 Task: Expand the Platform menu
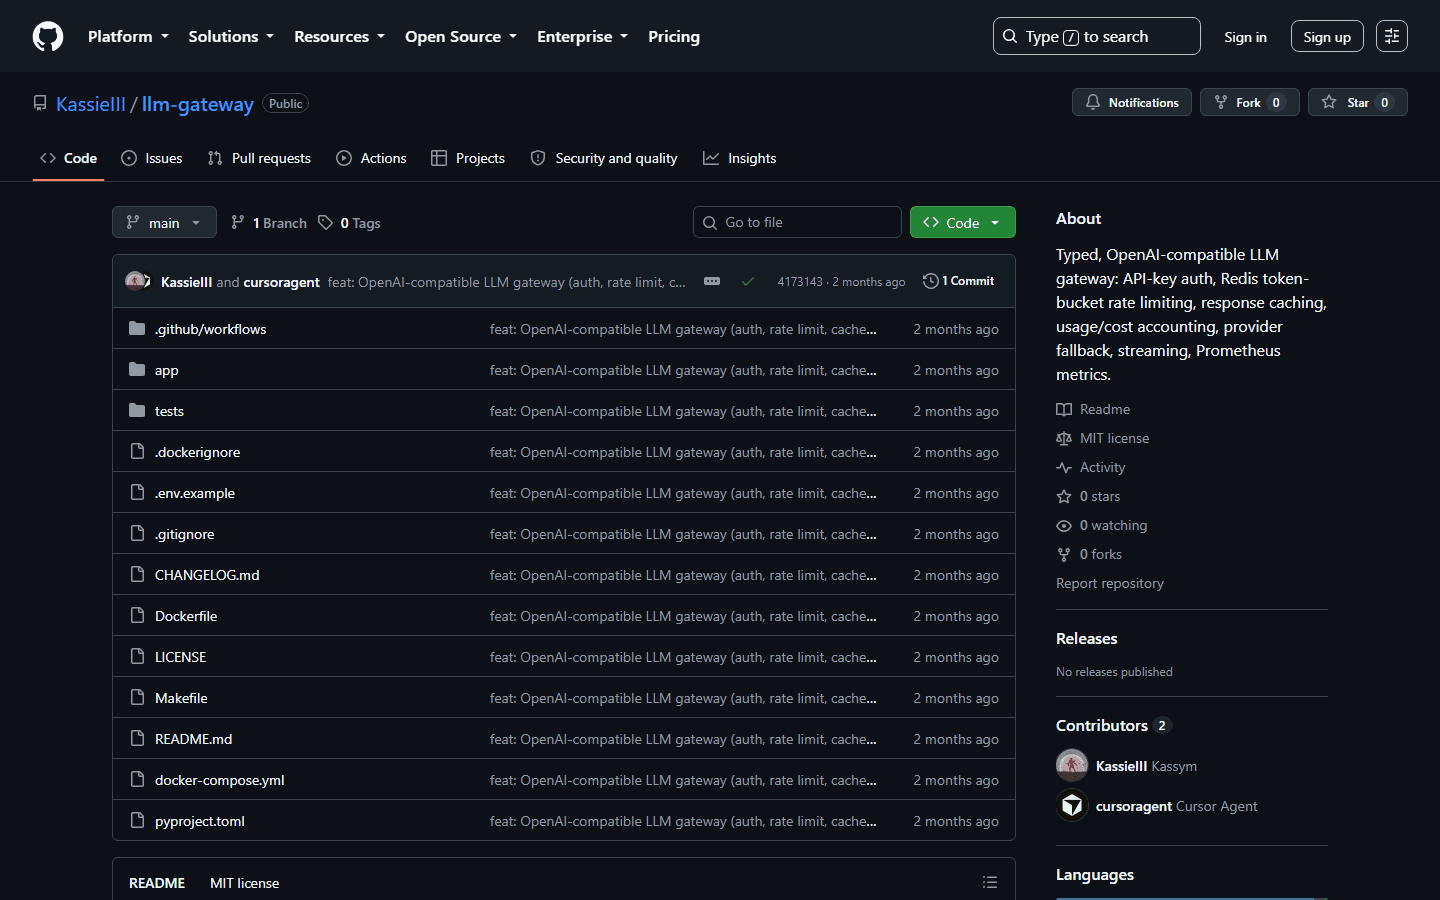click(128, 37)
